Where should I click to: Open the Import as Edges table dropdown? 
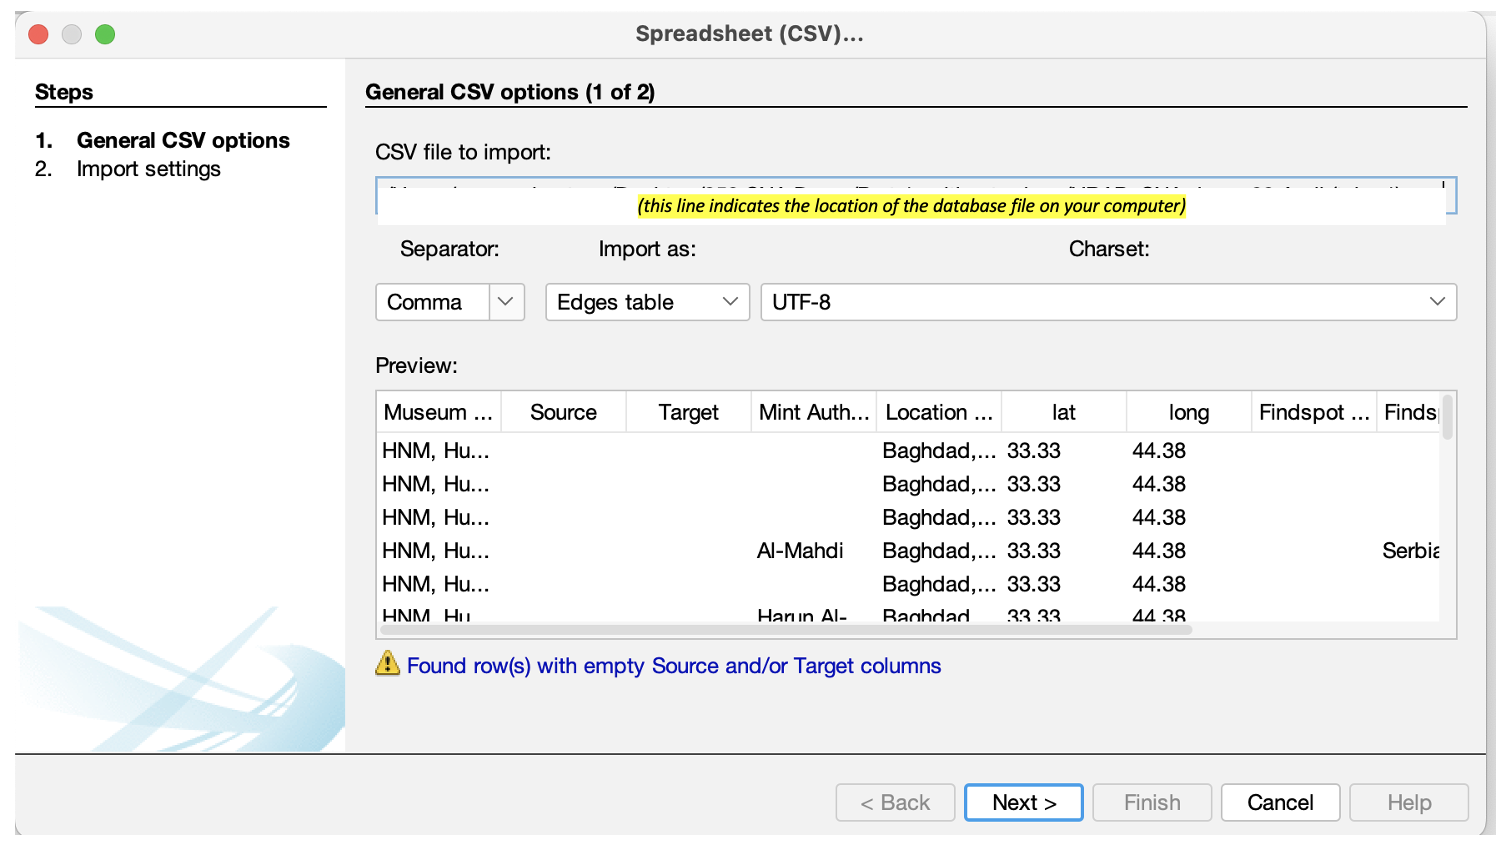tap(647, 302)
